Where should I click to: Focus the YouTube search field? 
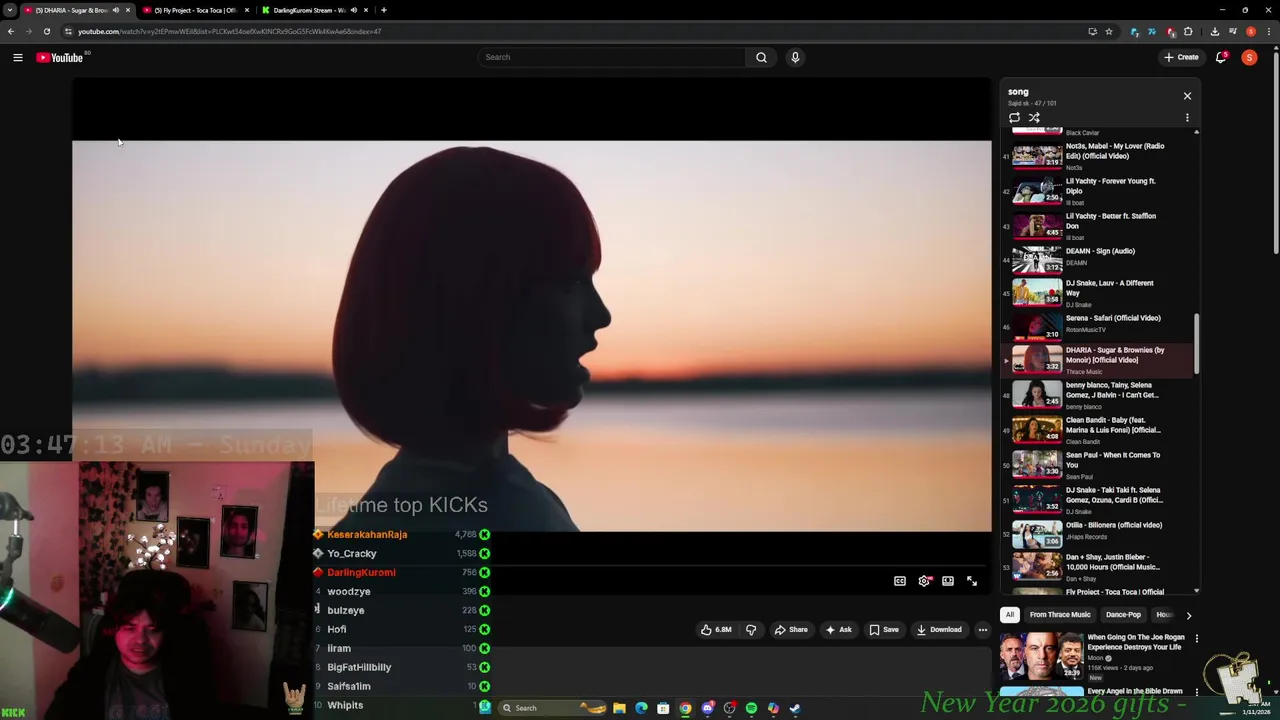point(611,57)
